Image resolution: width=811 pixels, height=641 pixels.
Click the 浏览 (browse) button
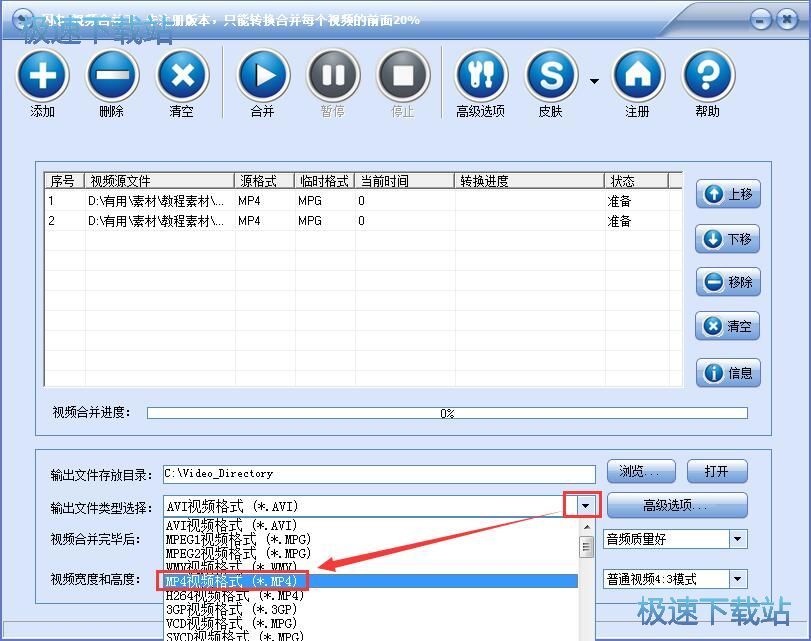point(641,471)
